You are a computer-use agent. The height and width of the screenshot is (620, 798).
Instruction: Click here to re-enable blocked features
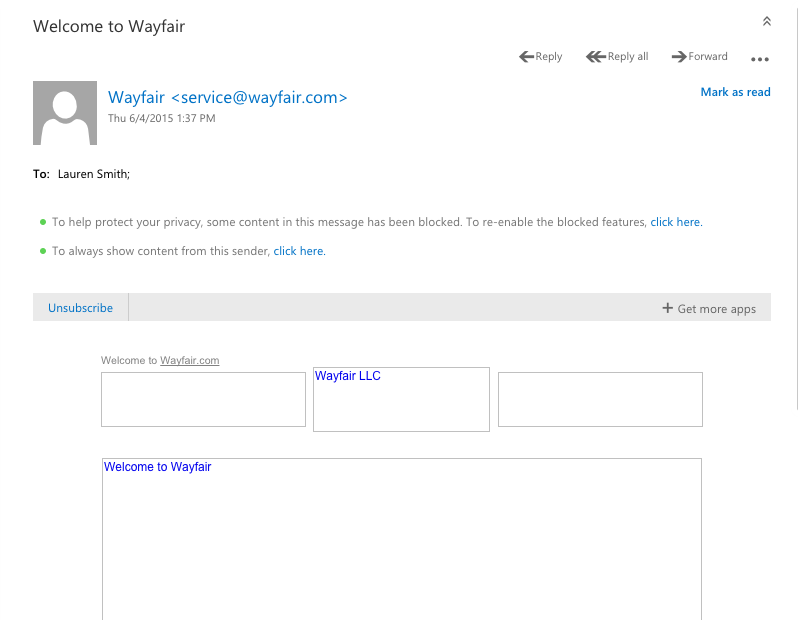675,222
